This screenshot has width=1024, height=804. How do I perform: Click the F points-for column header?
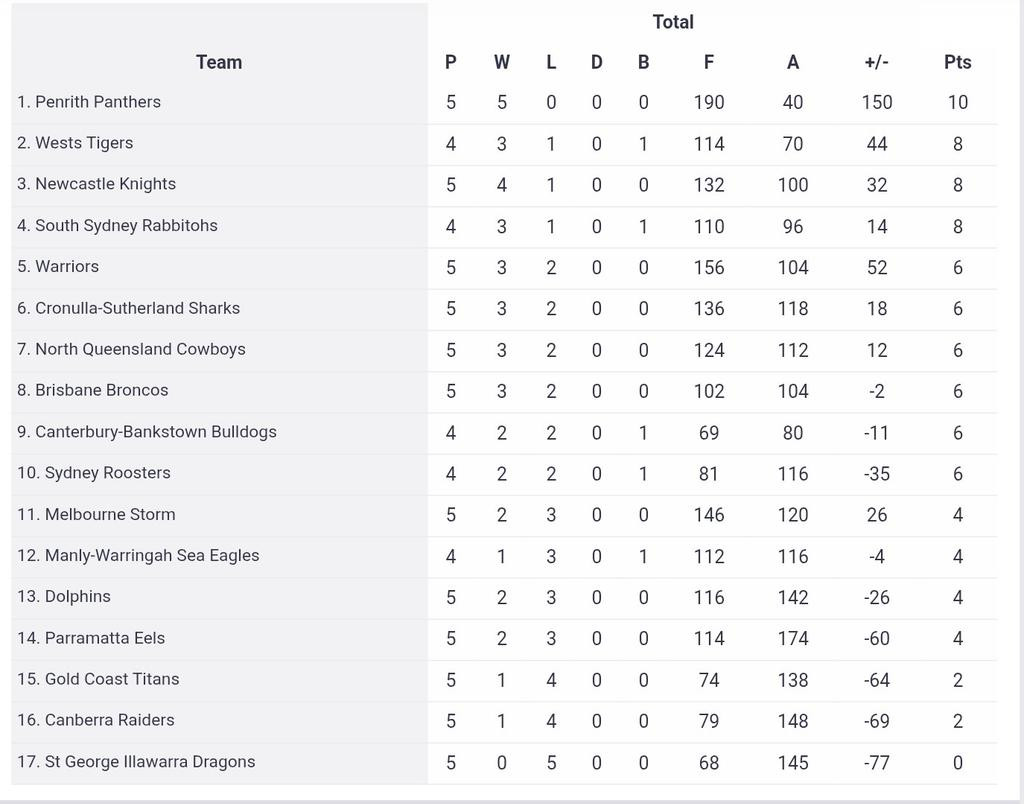coord(708,62)
